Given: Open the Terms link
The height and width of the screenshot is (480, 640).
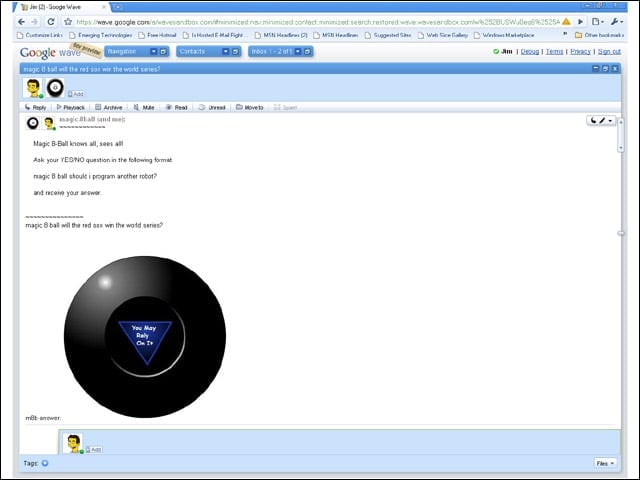Looking at the screenshot, I should pos(554,51).
